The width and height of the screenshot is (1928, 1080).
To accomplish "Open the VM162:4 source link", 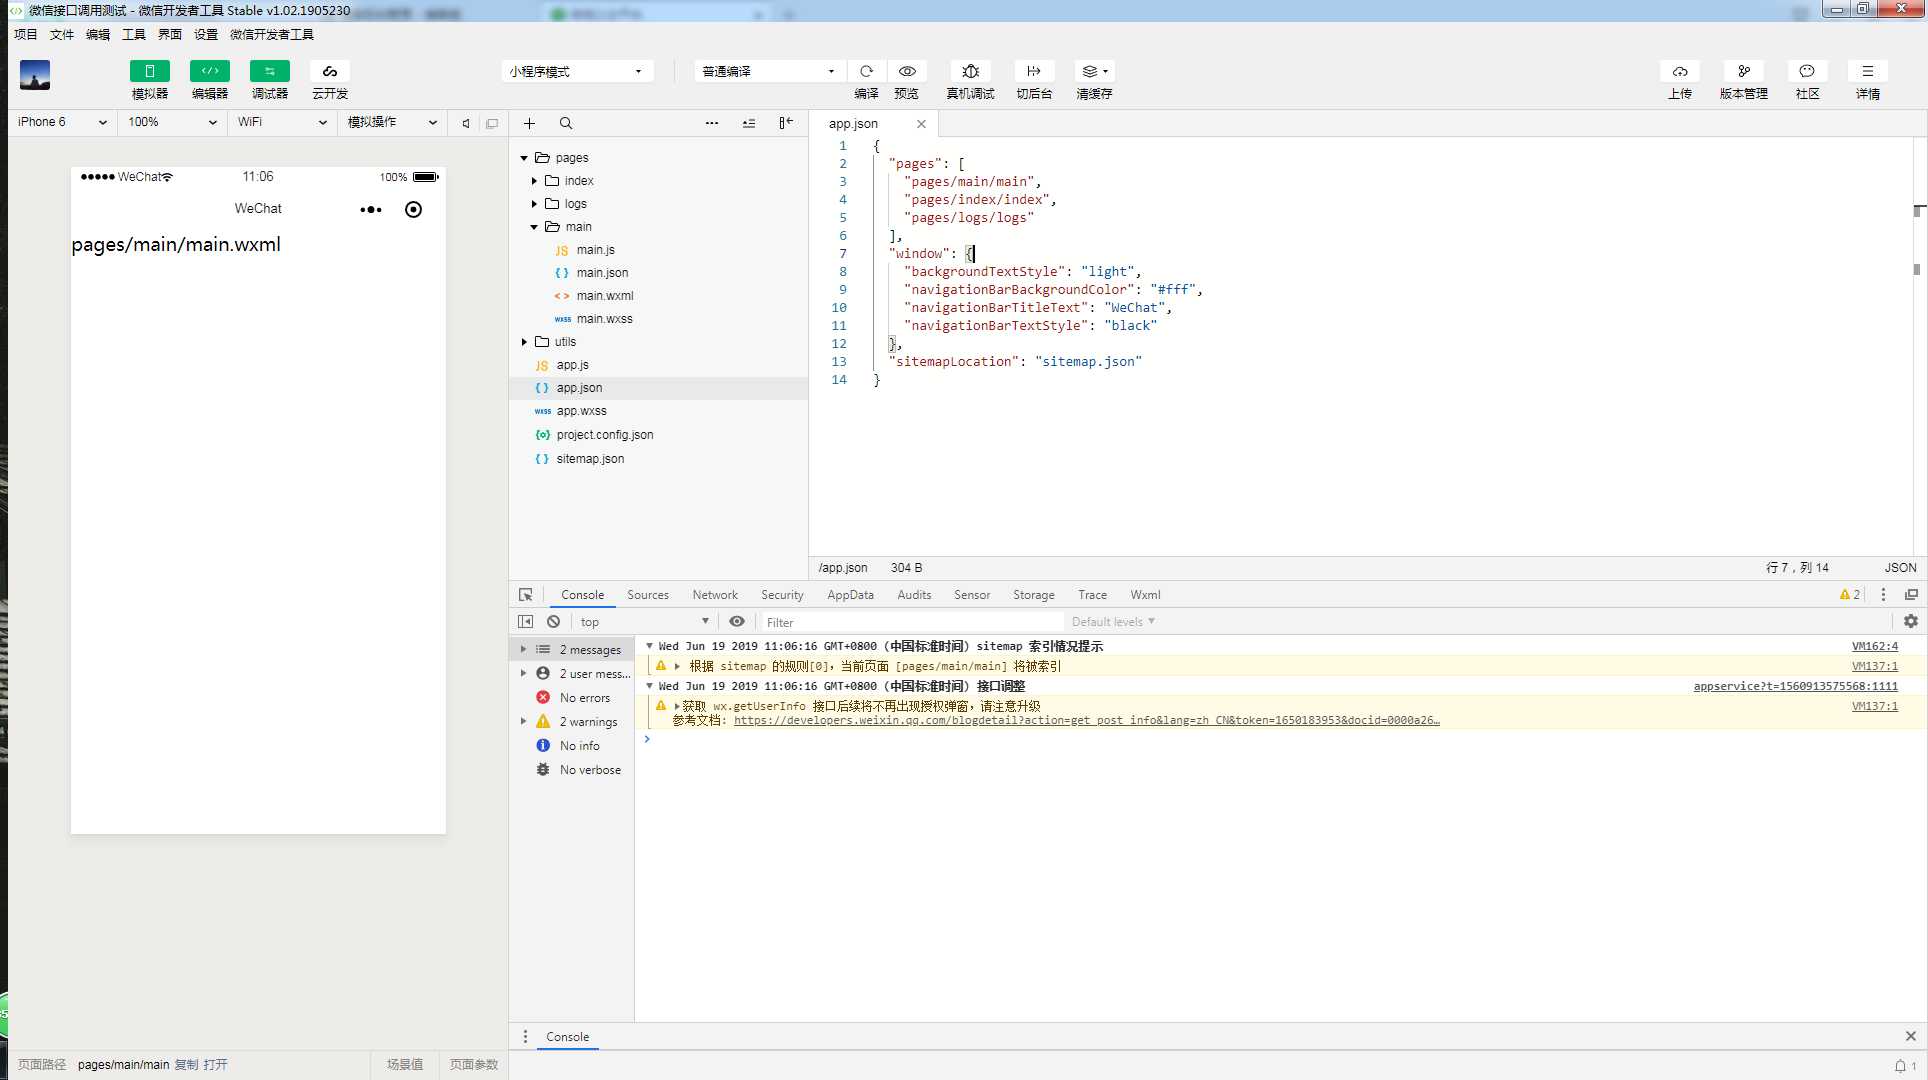I will coord(1874,647).
